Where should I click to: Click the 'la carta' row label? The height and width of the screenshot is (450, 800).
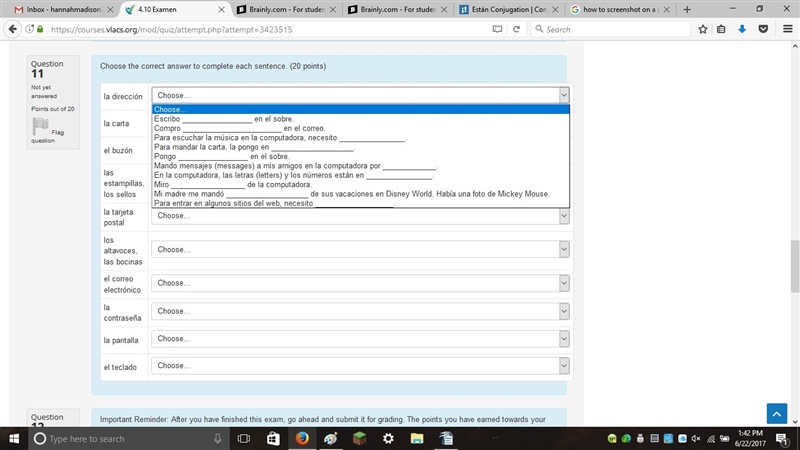click(x=116, y=123)
